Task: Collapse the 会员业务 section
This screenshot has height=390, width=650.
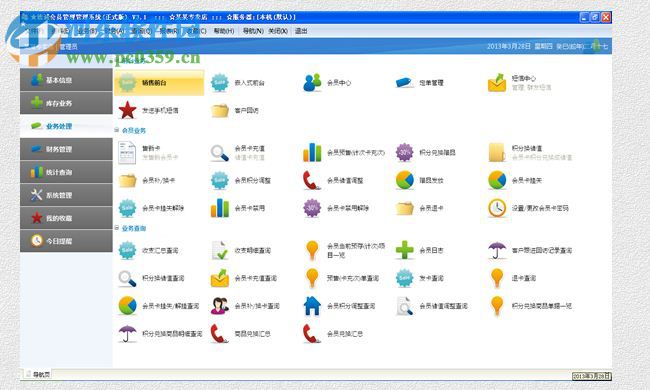Action: pos(117,130)
